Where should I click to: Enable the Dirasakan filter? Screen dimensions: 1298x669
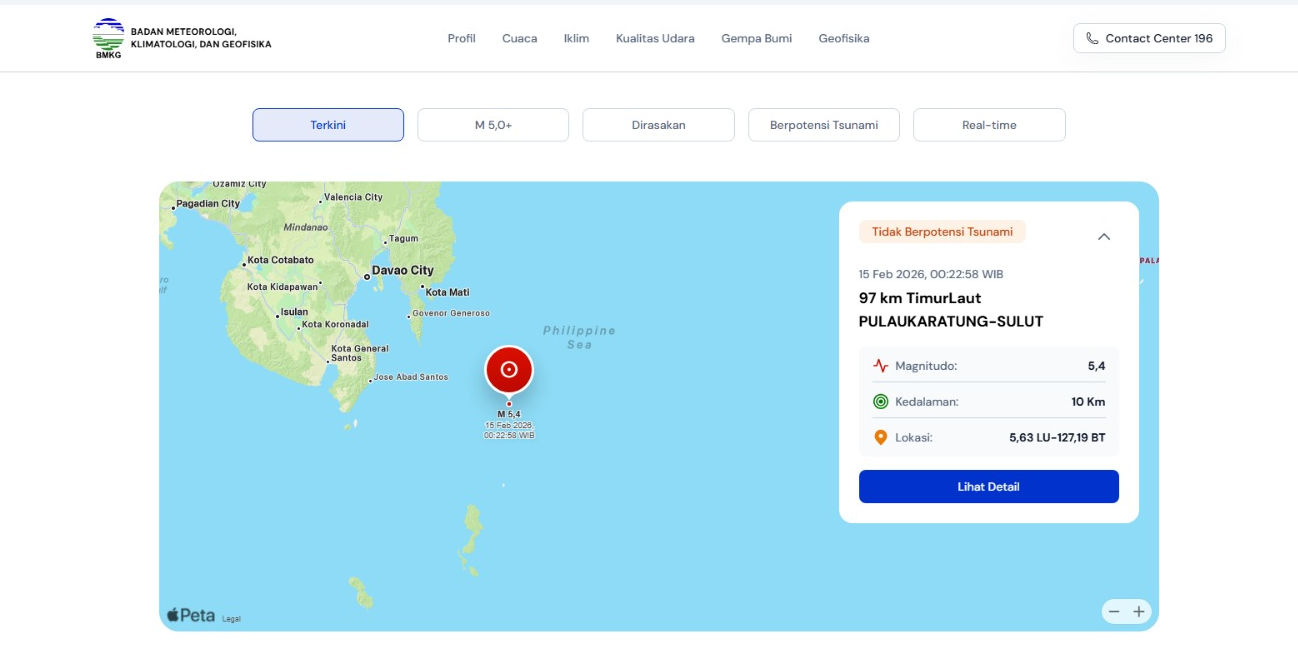[x=659, y=124]
